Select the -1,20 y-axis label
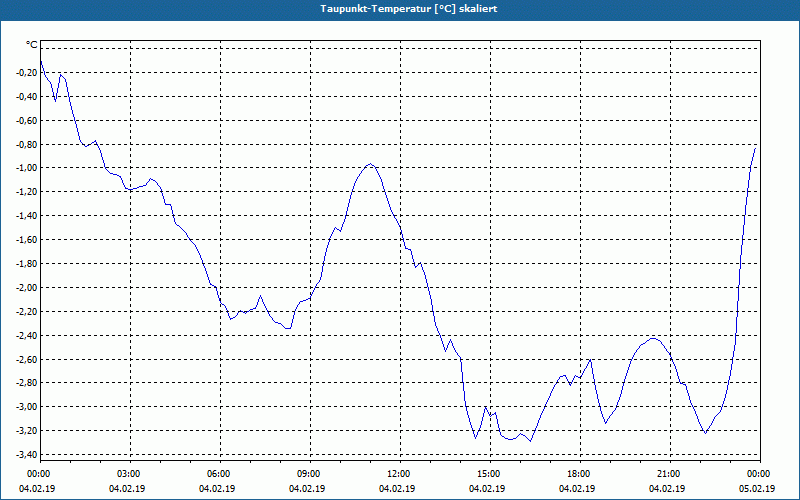This screenshot has width=800, height=500. 27,192
